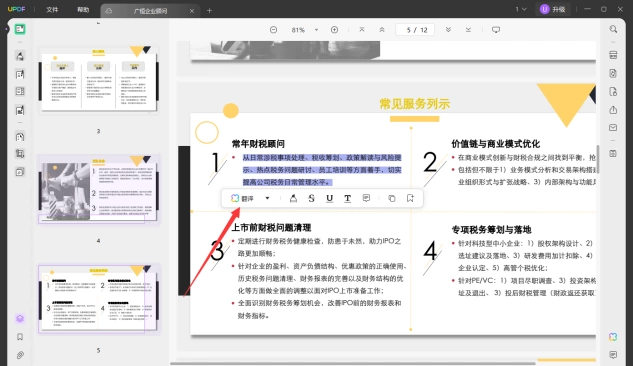This screenshot has width=633, height=366.
Task: Open the search tool in right sidebar
Action: 613,29
